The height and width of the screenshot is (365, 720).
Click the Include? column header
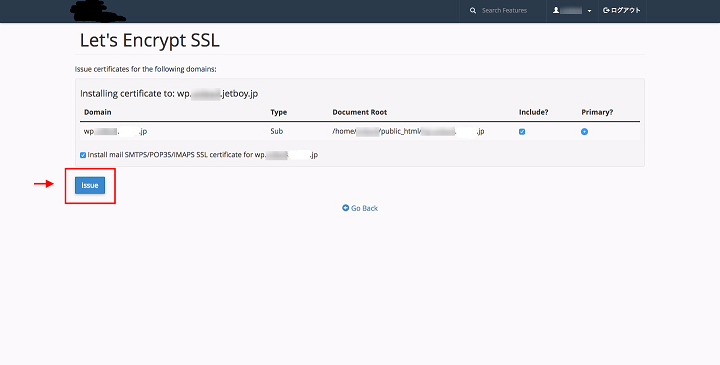click(534, 112)
